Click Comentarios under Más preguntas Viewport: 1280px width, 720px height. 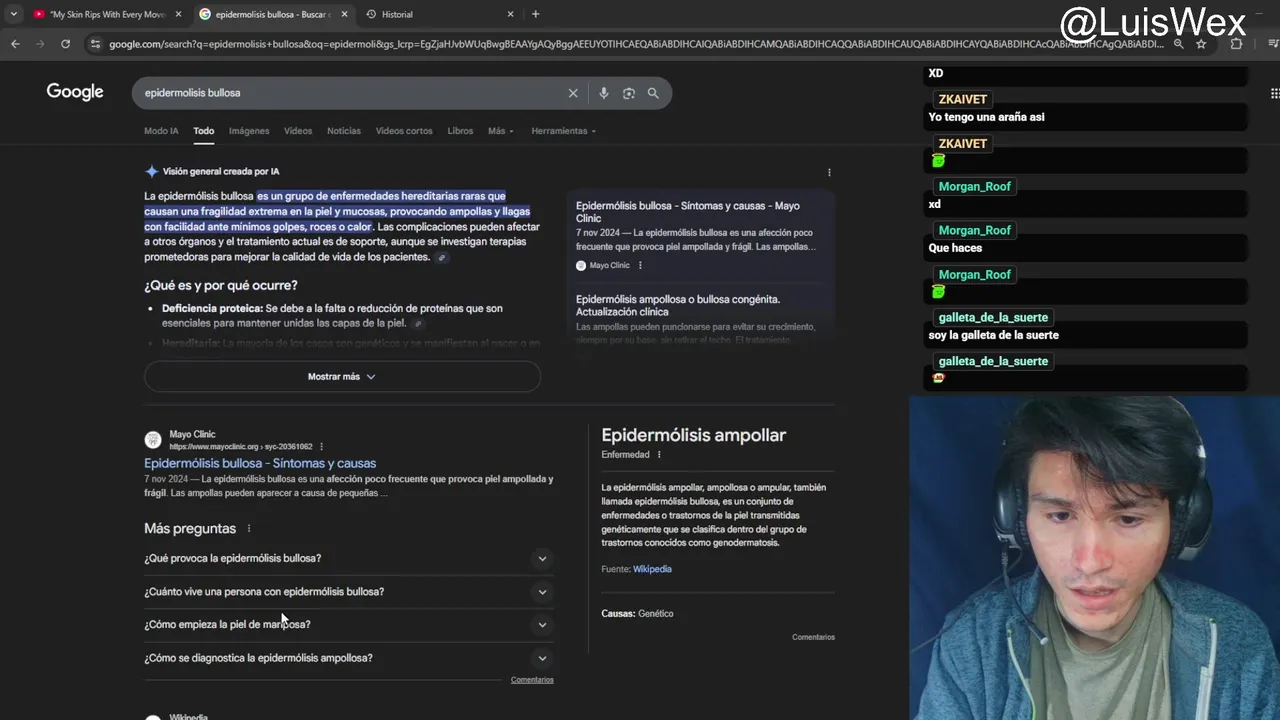tap(532, 680)
